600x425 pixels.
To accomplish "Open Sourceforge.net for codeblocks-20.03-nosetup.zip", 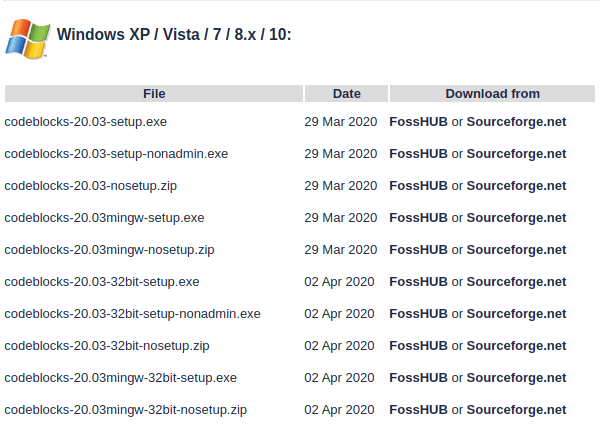I will 516,186.
